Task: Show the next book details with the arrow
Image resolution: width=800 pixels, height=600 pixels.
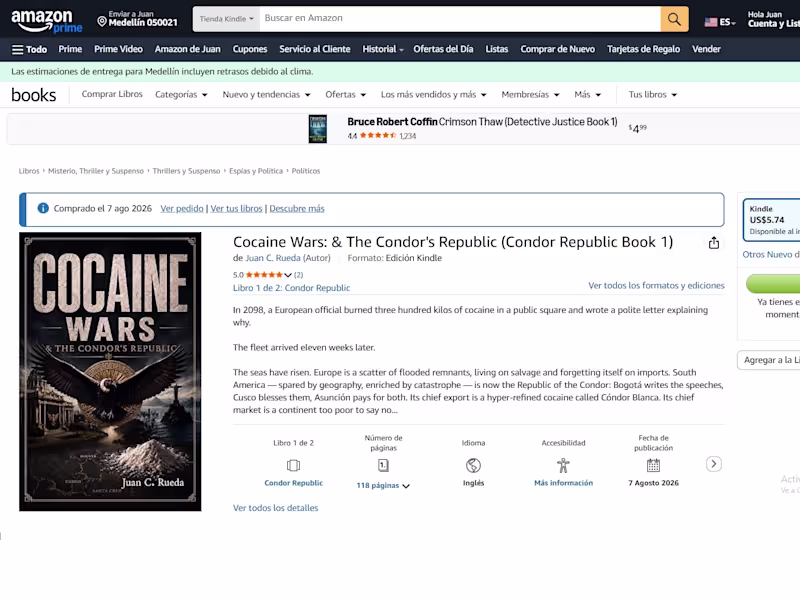Action: click(714, 464)
